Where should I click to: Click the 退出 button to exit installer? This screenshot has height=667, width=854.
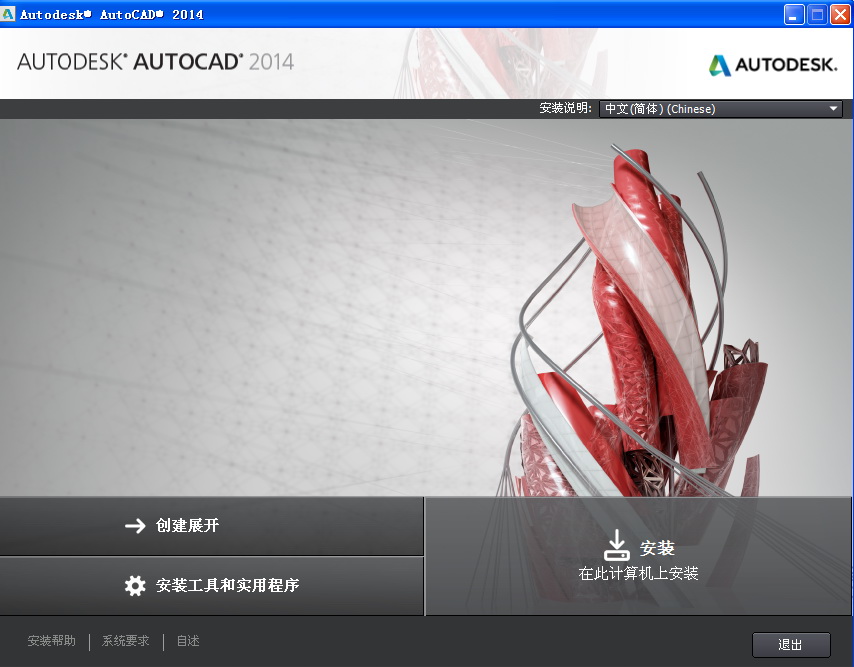[x=790, y=644]
